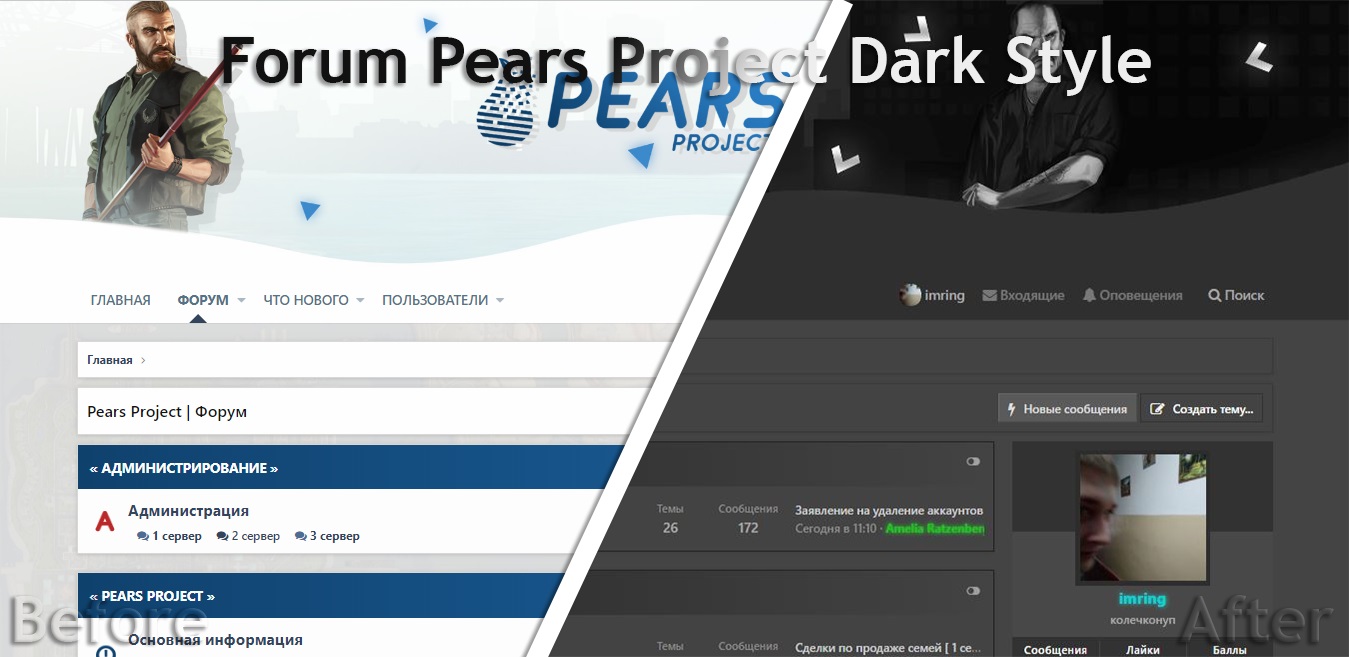Click the Сообщения count 172
Viewport: 1349px width, 657px height.
[x=748, y=528]
